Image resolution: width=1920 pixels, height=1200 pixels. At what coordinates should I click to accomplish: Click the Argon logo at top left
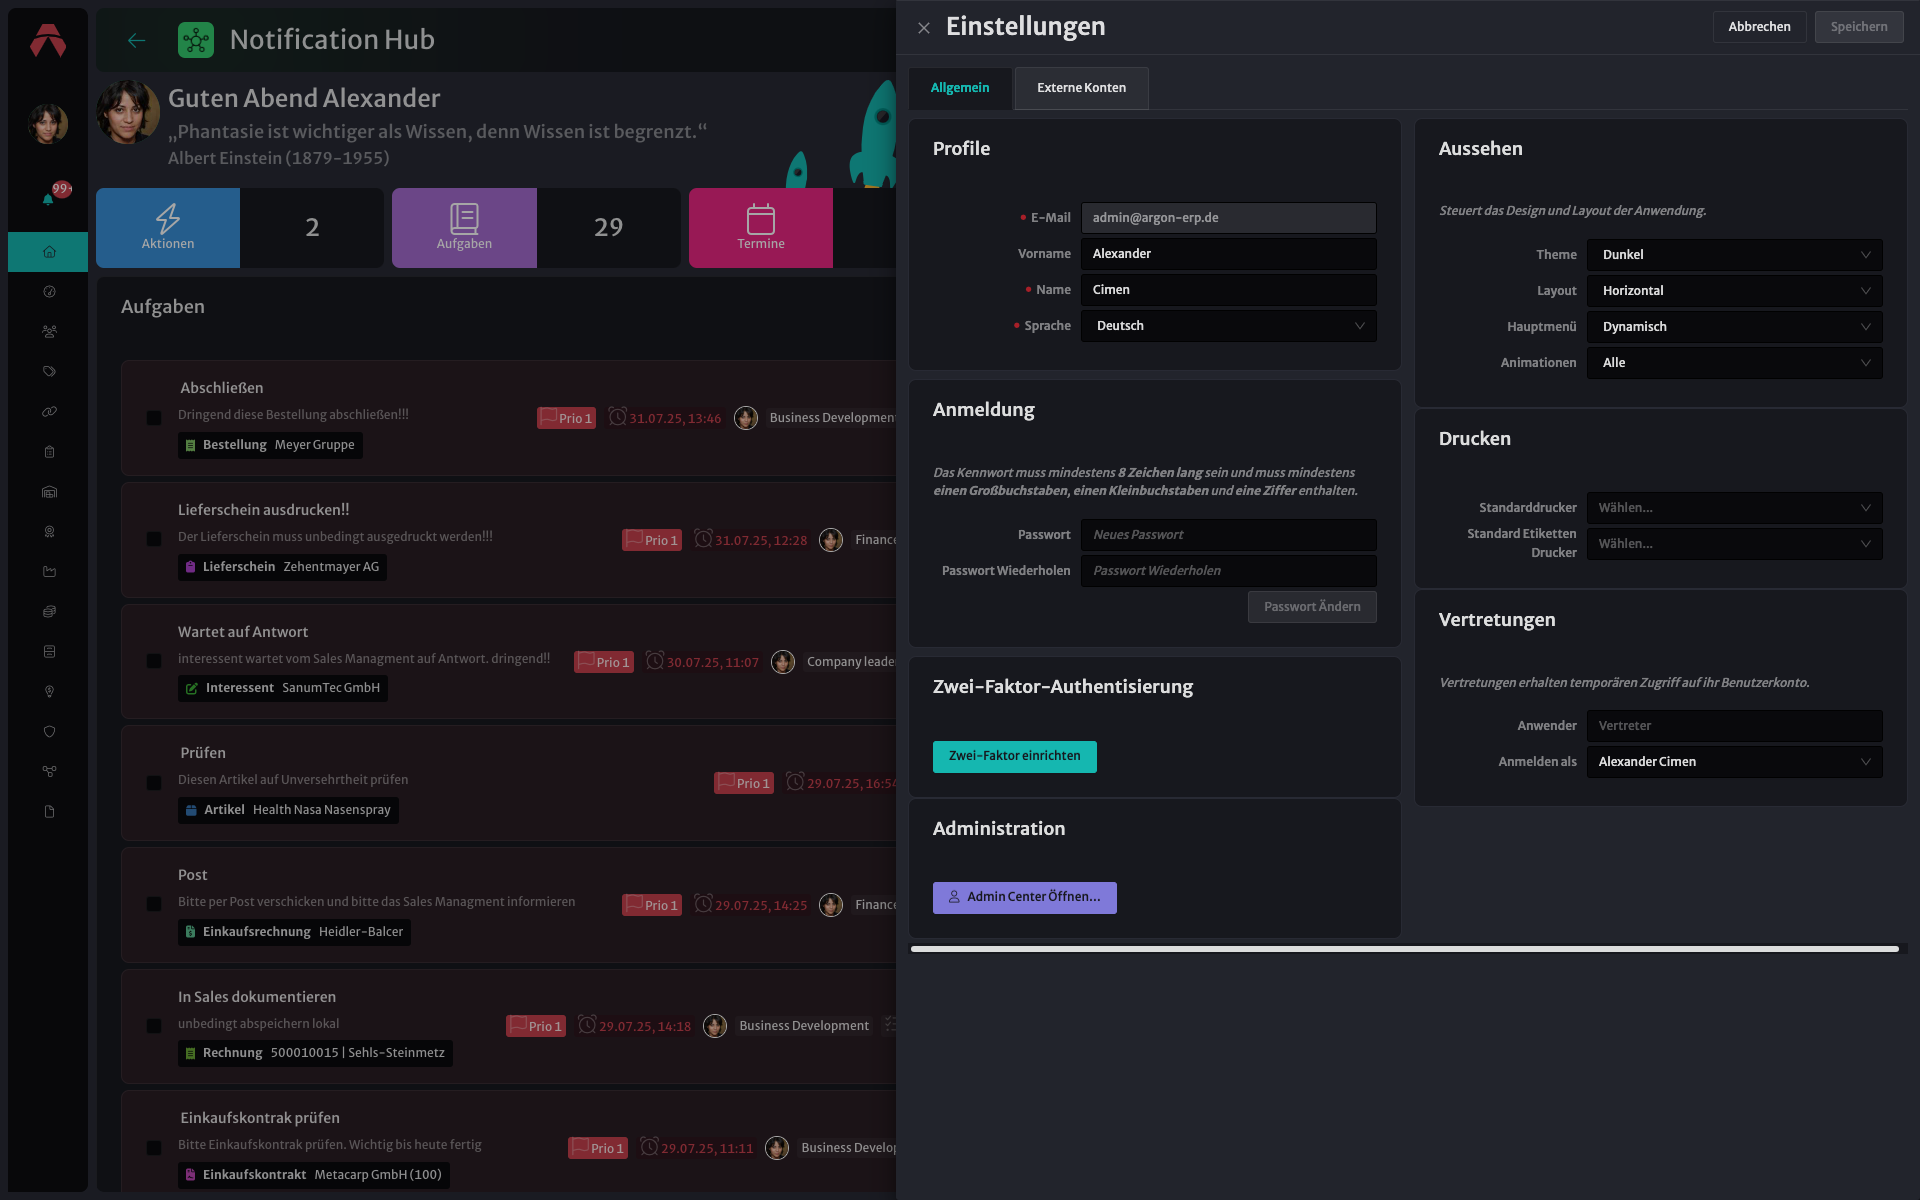tap(48, 40)
